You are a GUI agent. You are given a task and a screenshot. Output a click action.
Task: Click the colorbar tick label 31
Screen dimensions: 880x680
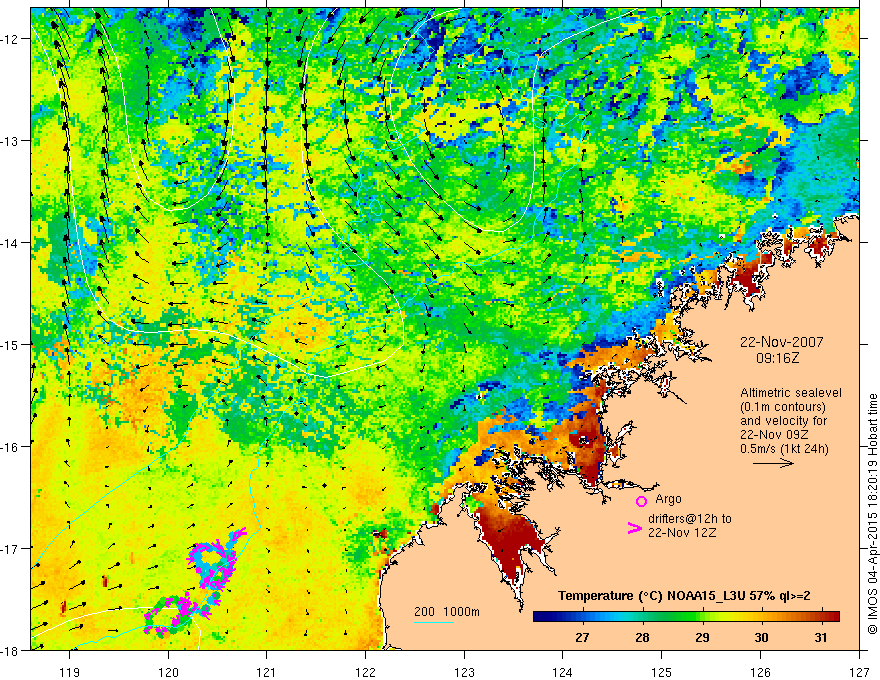(821, 637)
